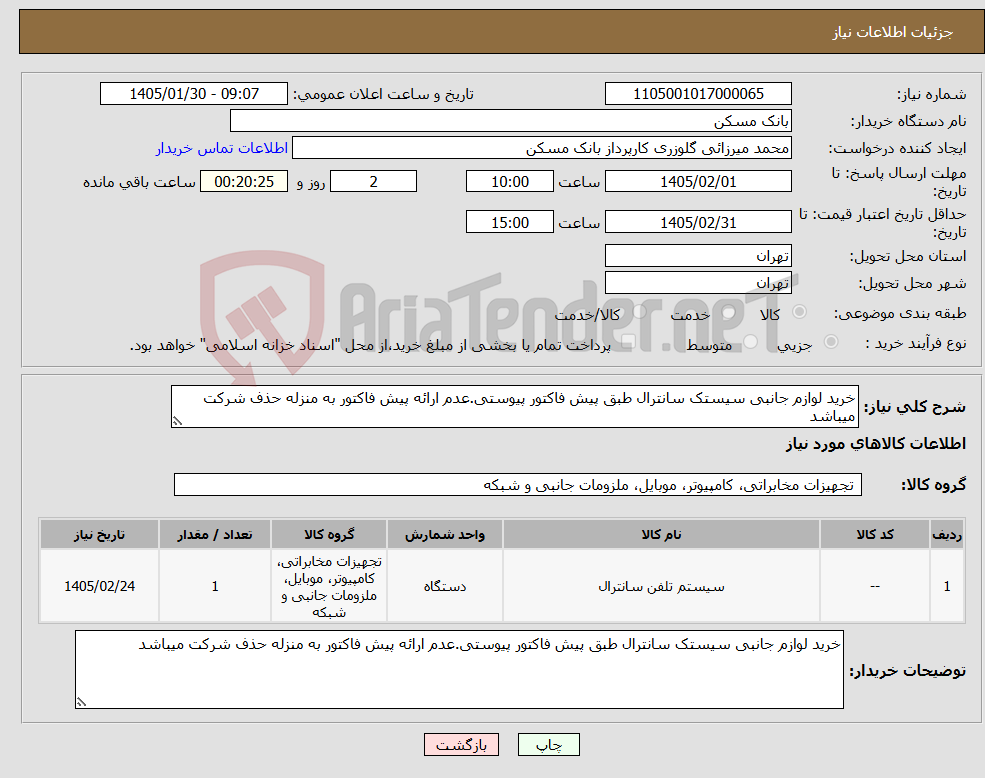Click the 15:00 validity hour field

point(509,222)
